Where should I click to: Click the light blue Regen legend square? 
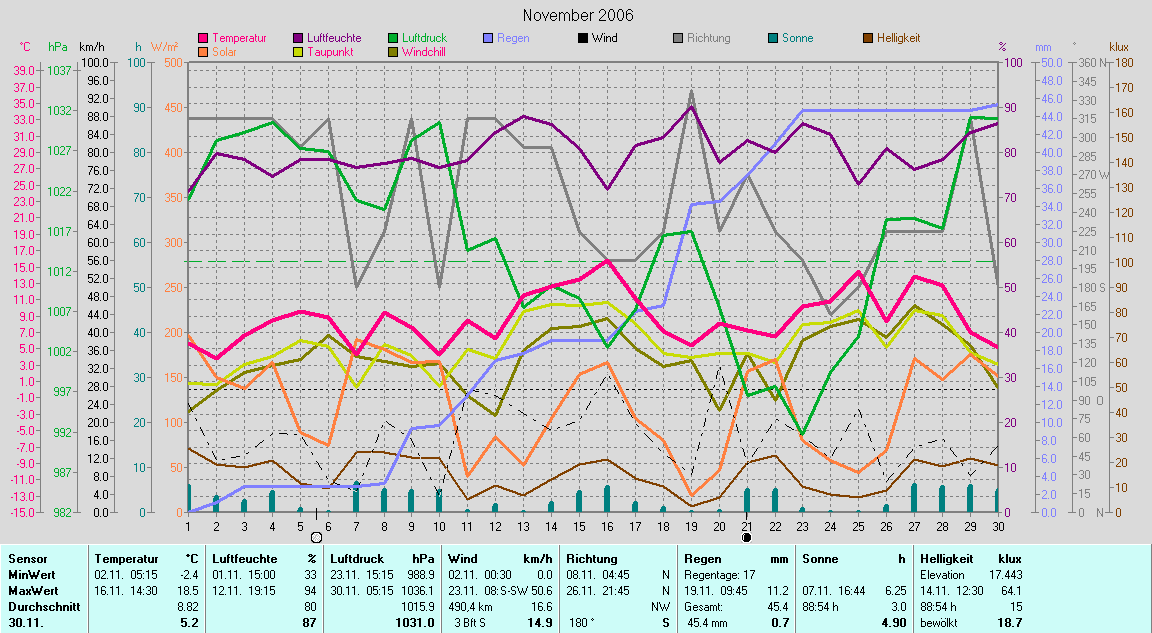[x=488, y=38]
